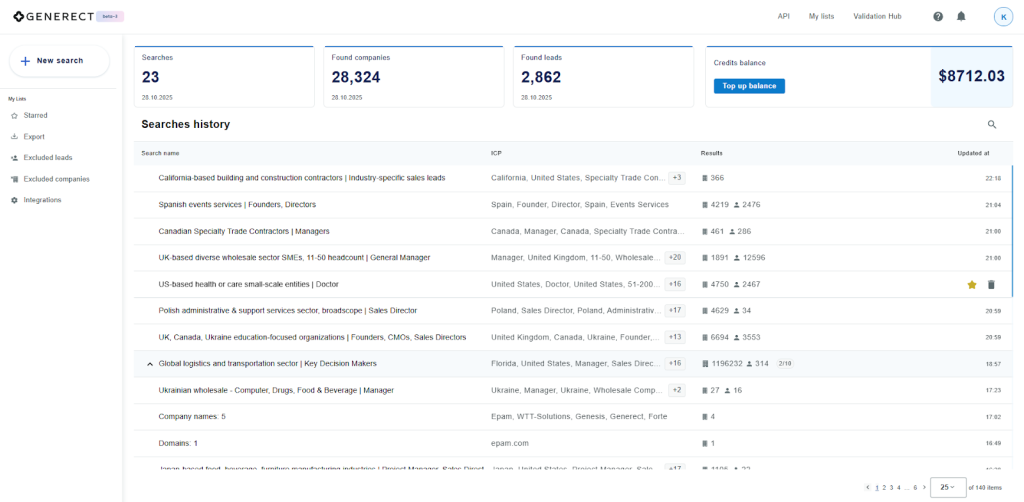
Task: Open the user avatar K menu
Action: (x=1003, y=17)
